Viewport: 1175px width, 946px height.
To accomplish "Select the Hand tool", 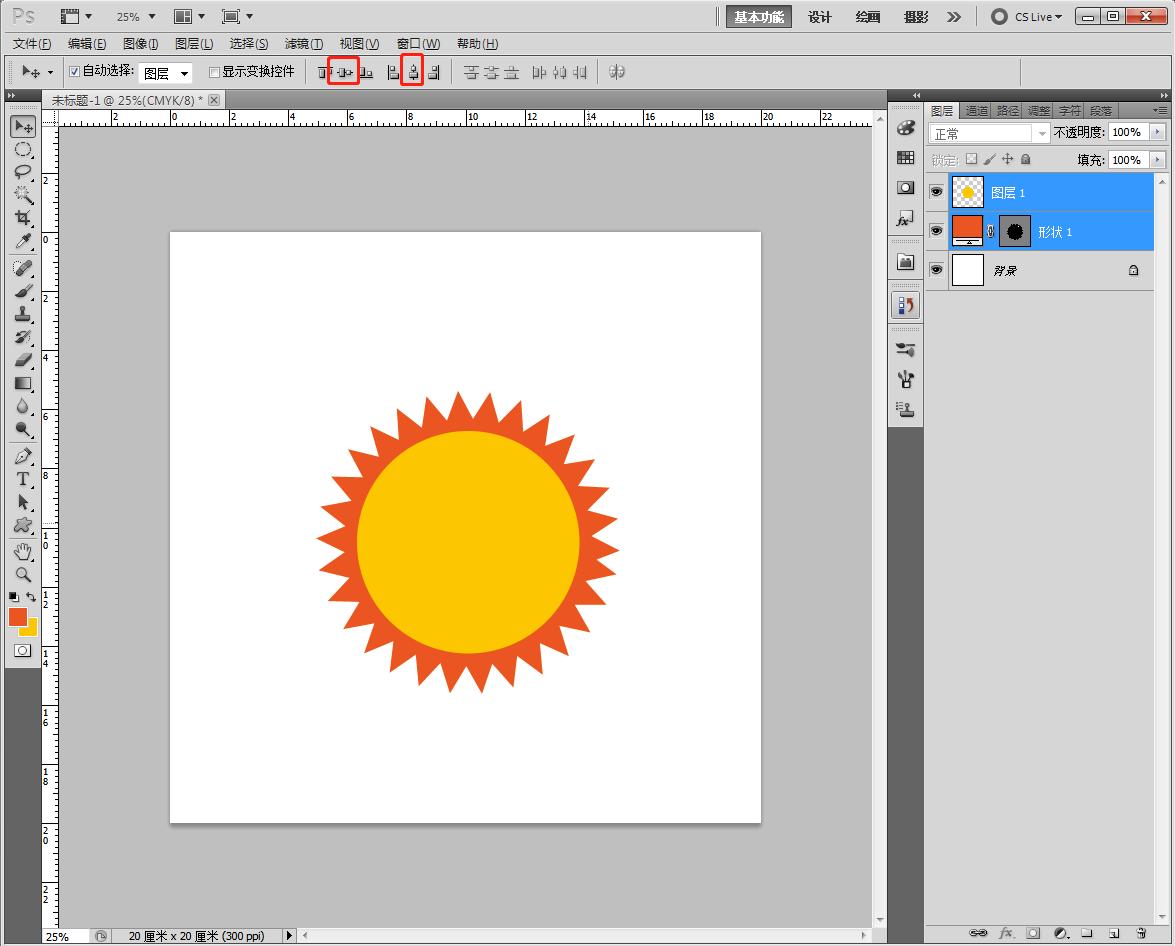I will point(23,551).
